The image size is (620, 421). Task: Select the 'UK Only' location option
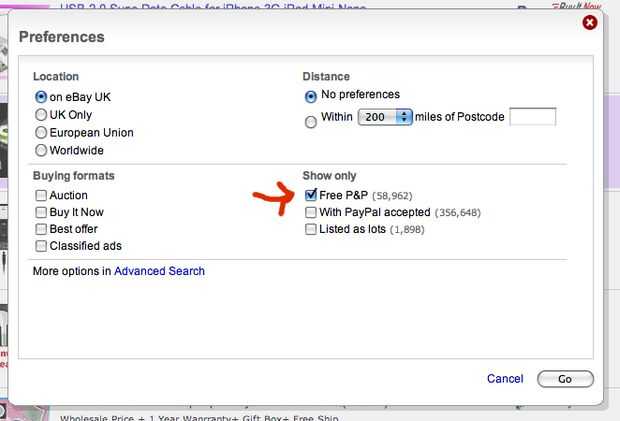(x=41, y=115)
